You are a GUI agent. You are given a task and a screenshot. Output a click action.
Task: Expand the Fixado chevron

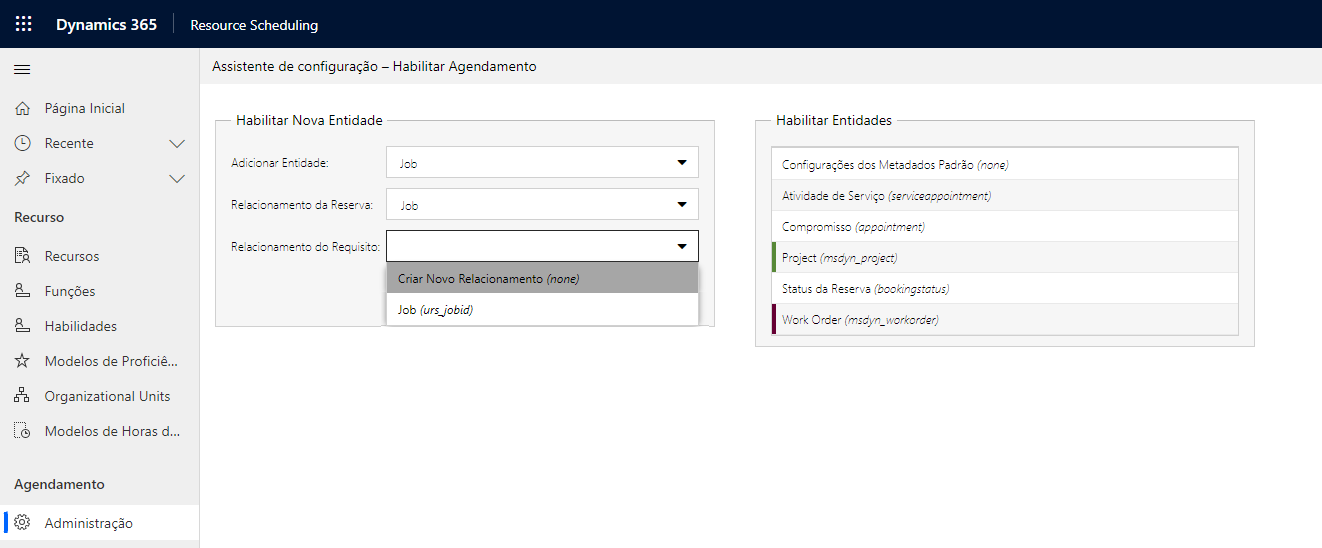[177, 179]
